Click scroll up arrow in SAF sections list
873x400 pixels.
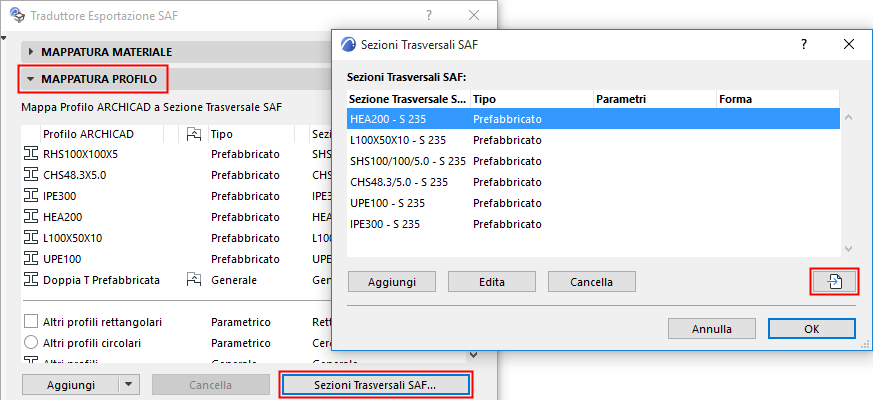(x=848, y=118)
